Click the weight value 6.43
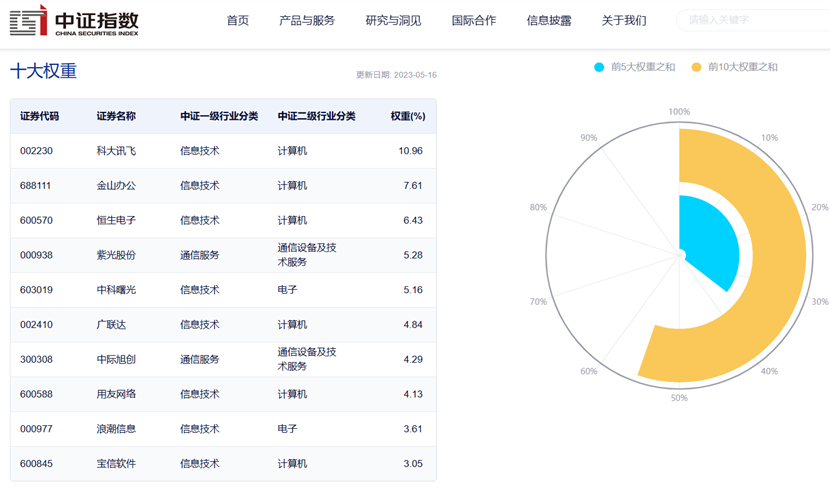 tap(413, 220)
